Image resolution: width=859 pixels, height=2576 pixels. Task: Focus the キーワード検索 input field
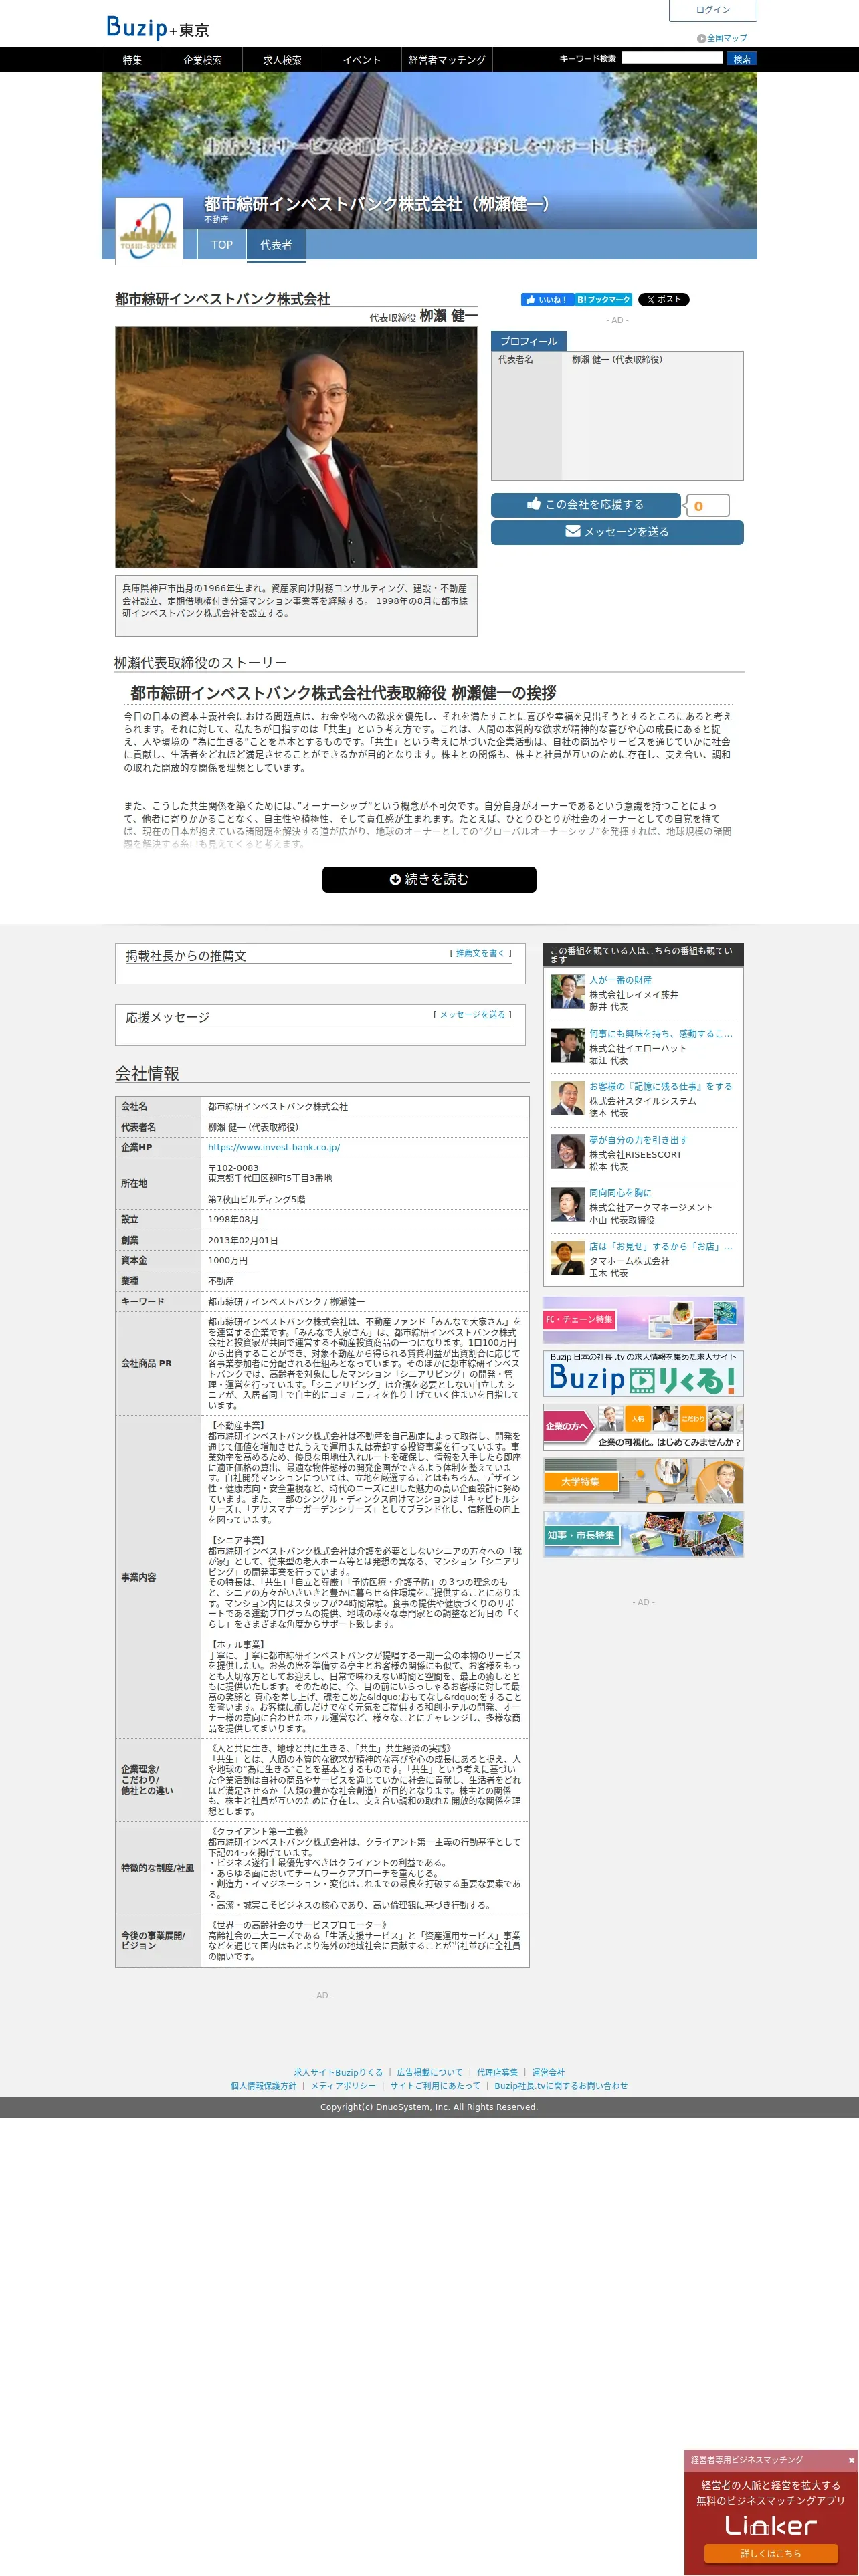[x=672, y=58]
